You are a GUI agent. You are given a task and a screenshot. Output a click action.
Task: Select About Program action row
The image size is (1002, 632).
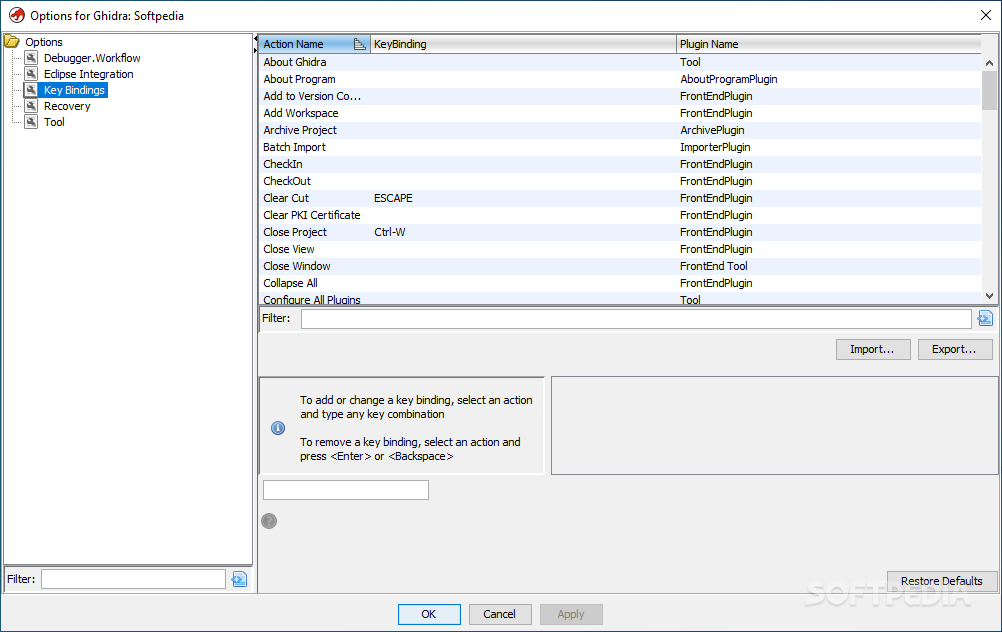click(x=620, y=79)
